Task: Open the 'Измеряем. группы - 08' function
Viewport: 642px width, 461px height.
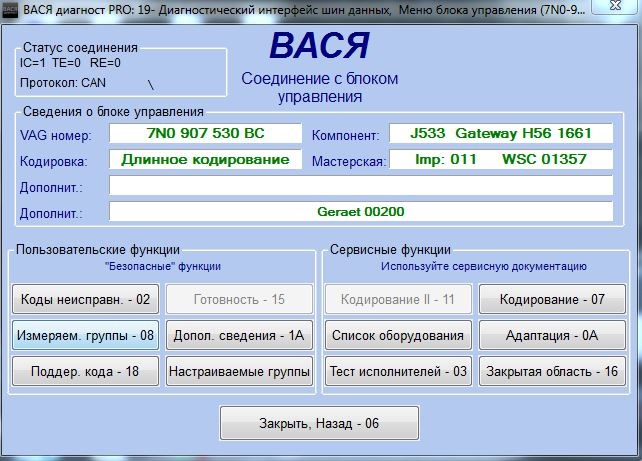Action: [85, 335]
